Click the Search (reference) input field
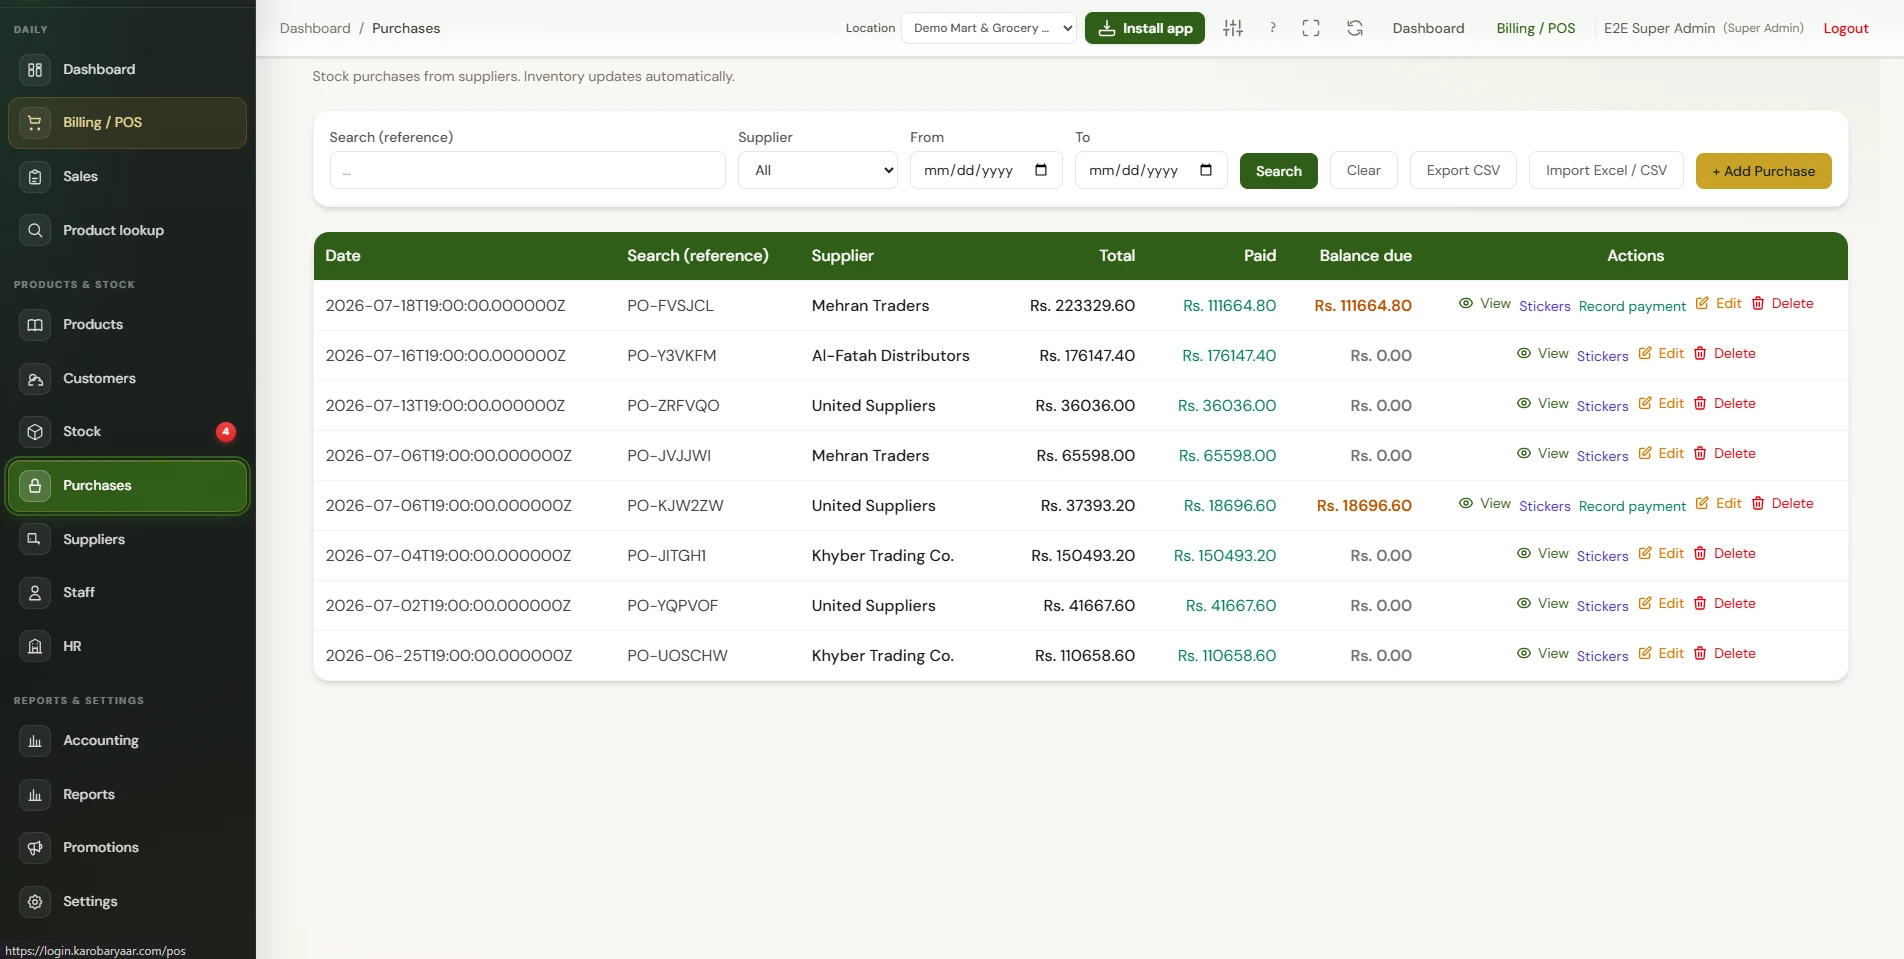The height and width of the screenshot is (959, 1904). click(527, 170)
